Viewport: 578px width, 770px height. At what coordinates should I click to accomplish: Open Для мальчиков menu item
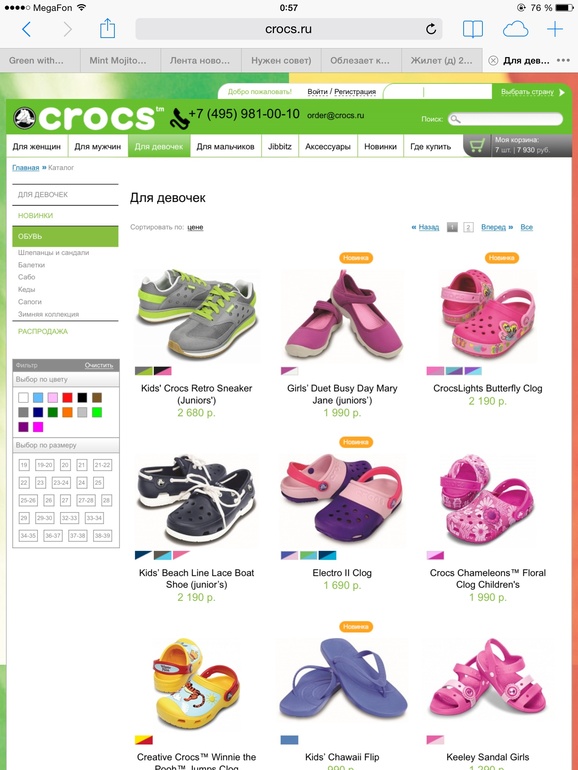pyautogui.click(x=225, y=146)
